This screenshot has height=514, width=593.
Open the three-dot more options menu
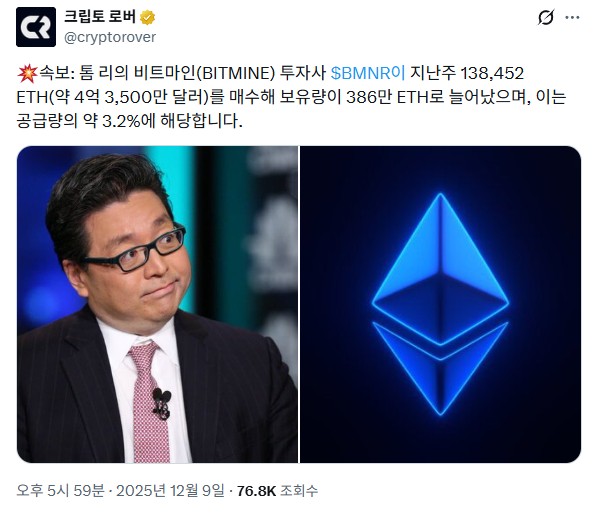572,17
